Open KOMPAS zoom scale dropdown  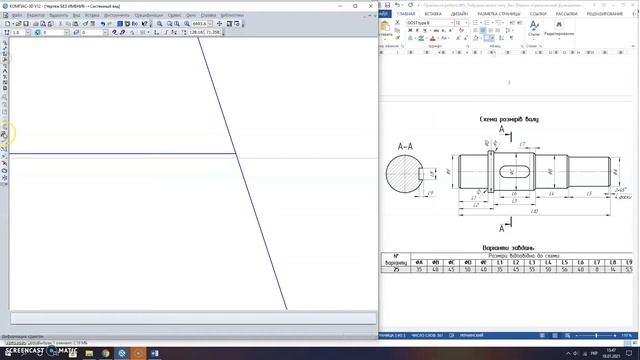210,24
